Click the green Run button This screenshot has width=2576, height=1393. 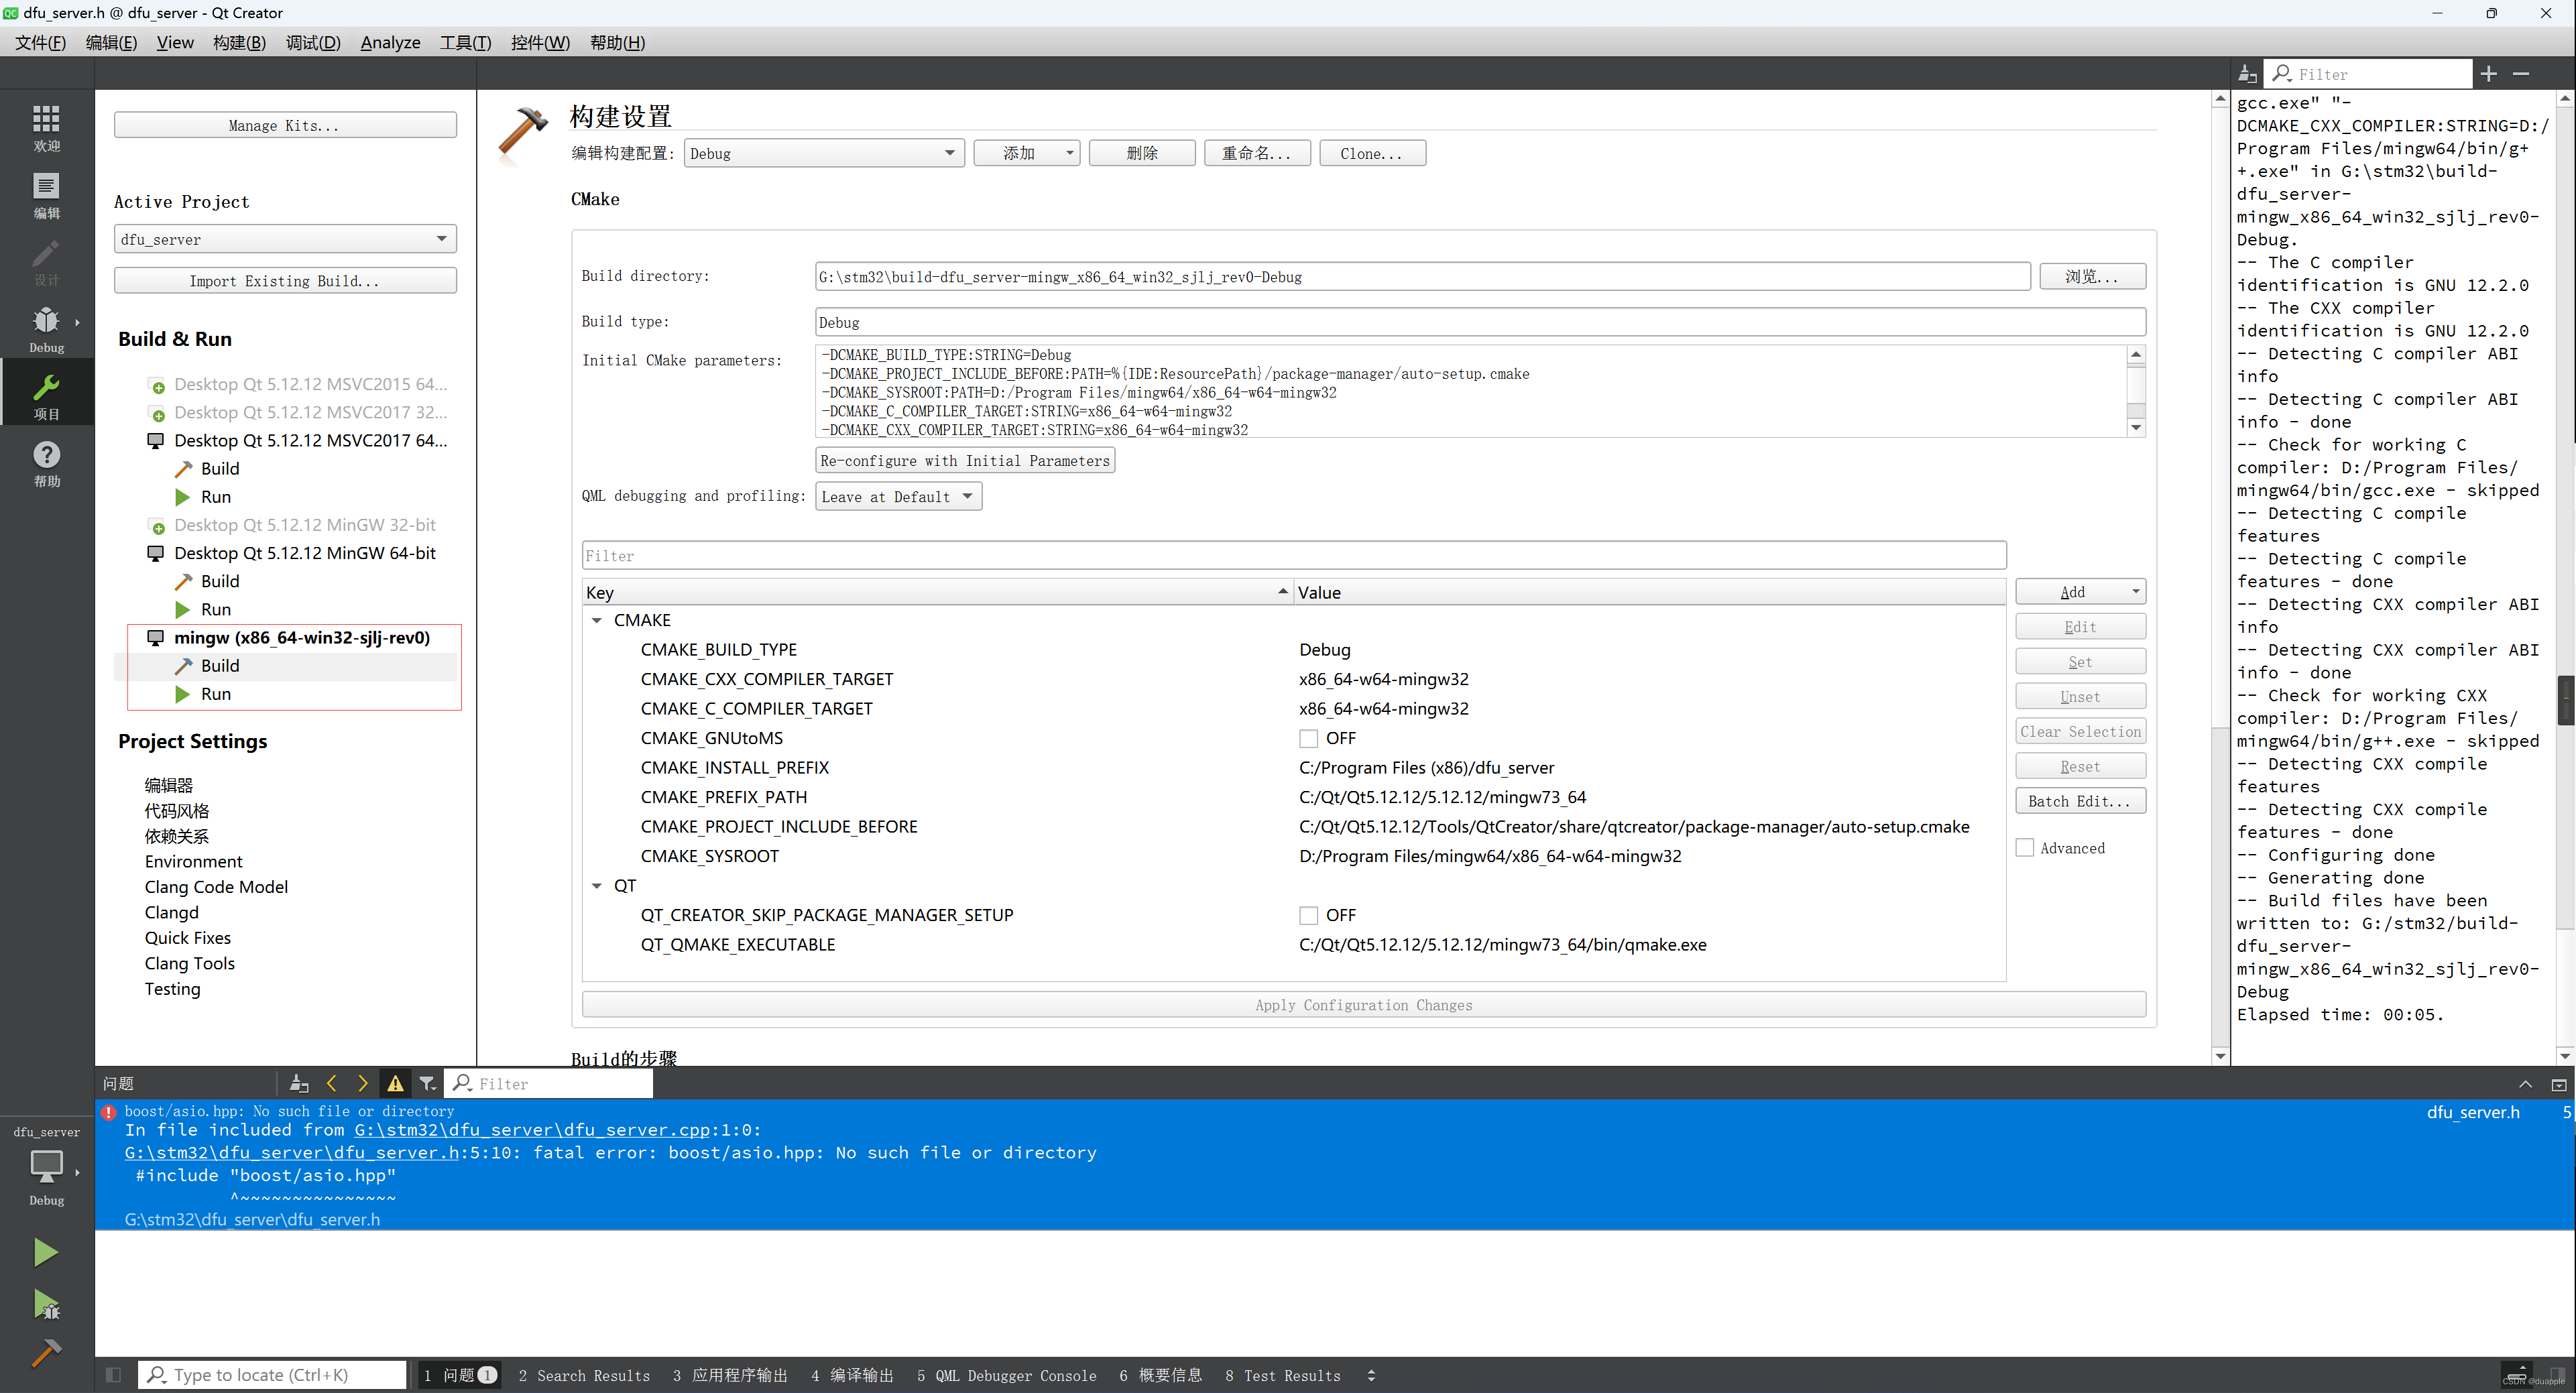[x=45, y=1252]
